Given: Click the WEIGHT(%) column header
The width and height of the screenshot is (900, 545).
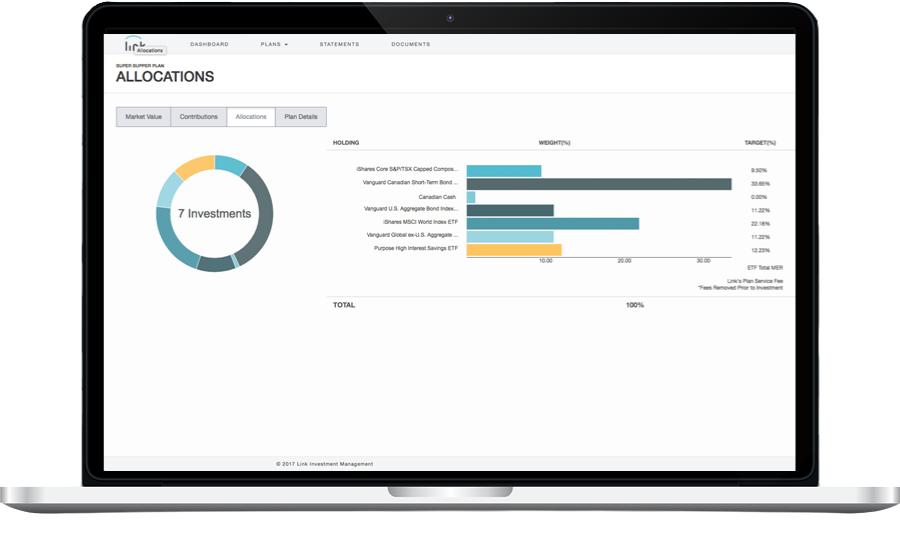Looking at the screenshot, I should (554, 142).
